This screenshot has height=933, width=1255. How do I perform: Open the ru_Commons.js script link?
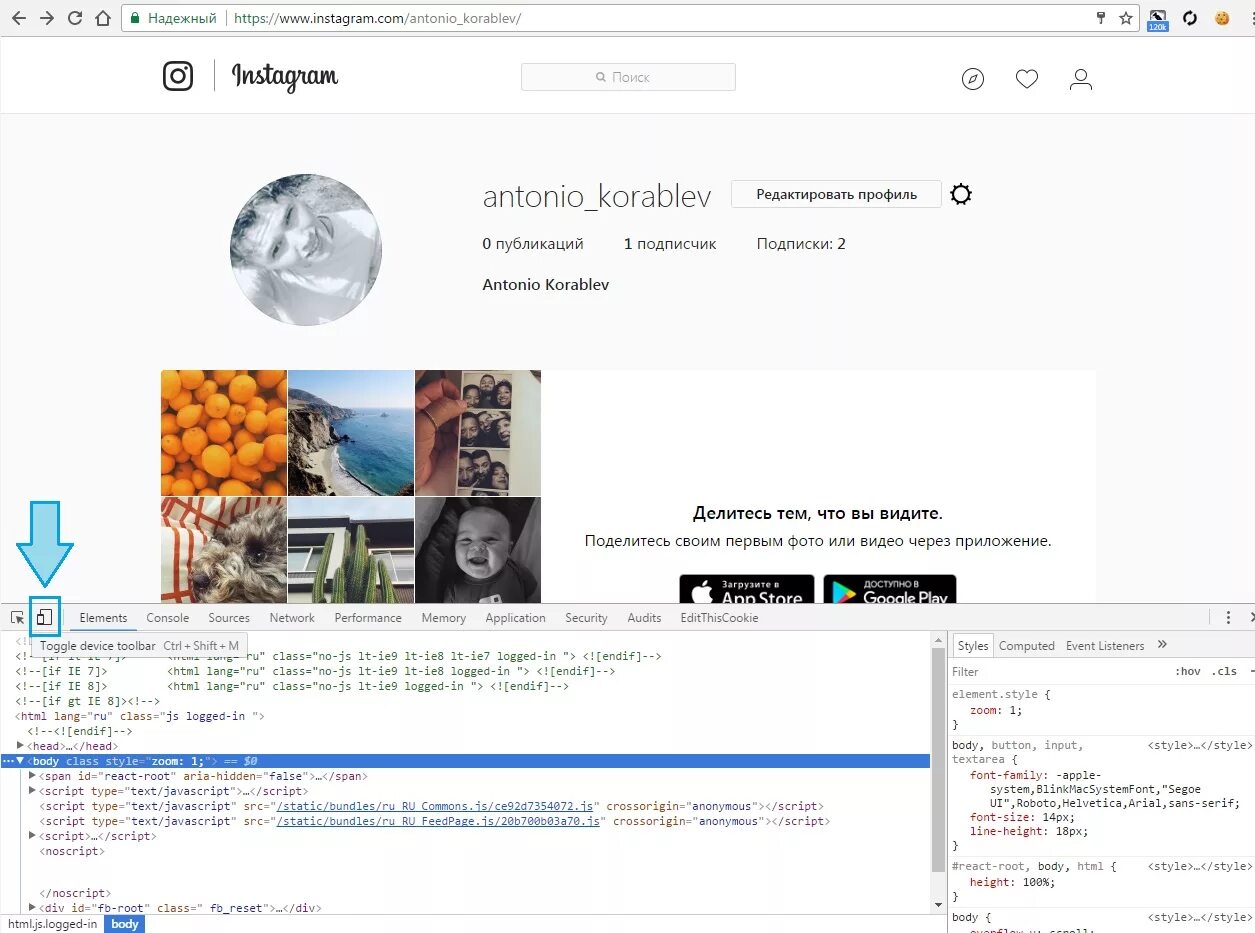point(435,806)
